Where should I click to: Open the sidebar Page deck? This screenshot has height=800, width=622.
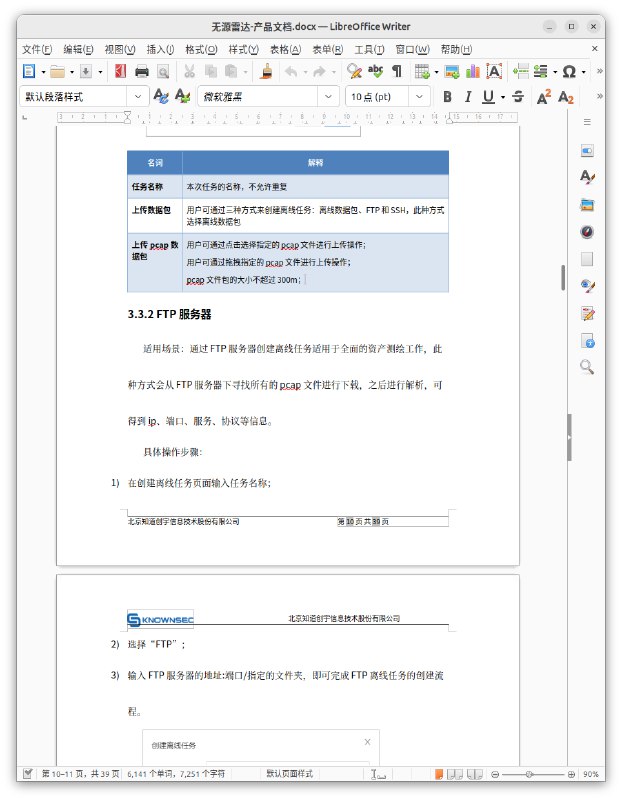point(587,259)
